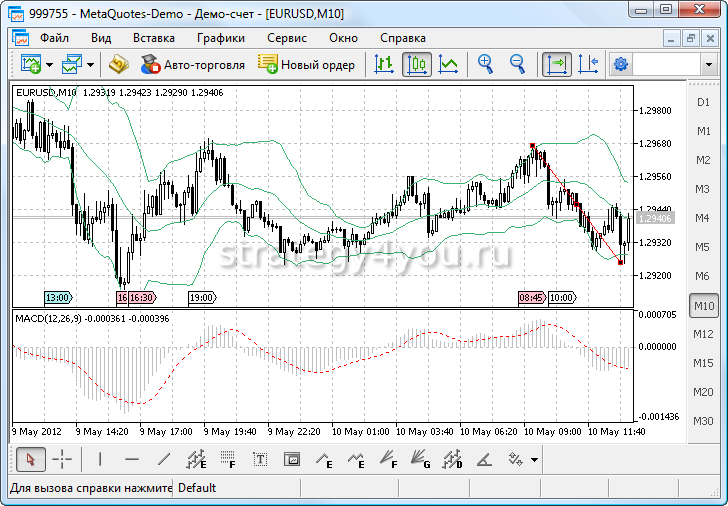Image resolution: width=728 pixels, height=506 pixels.
Task: Click the zoom out magnifier icon
Action: (x=517, y=64)
